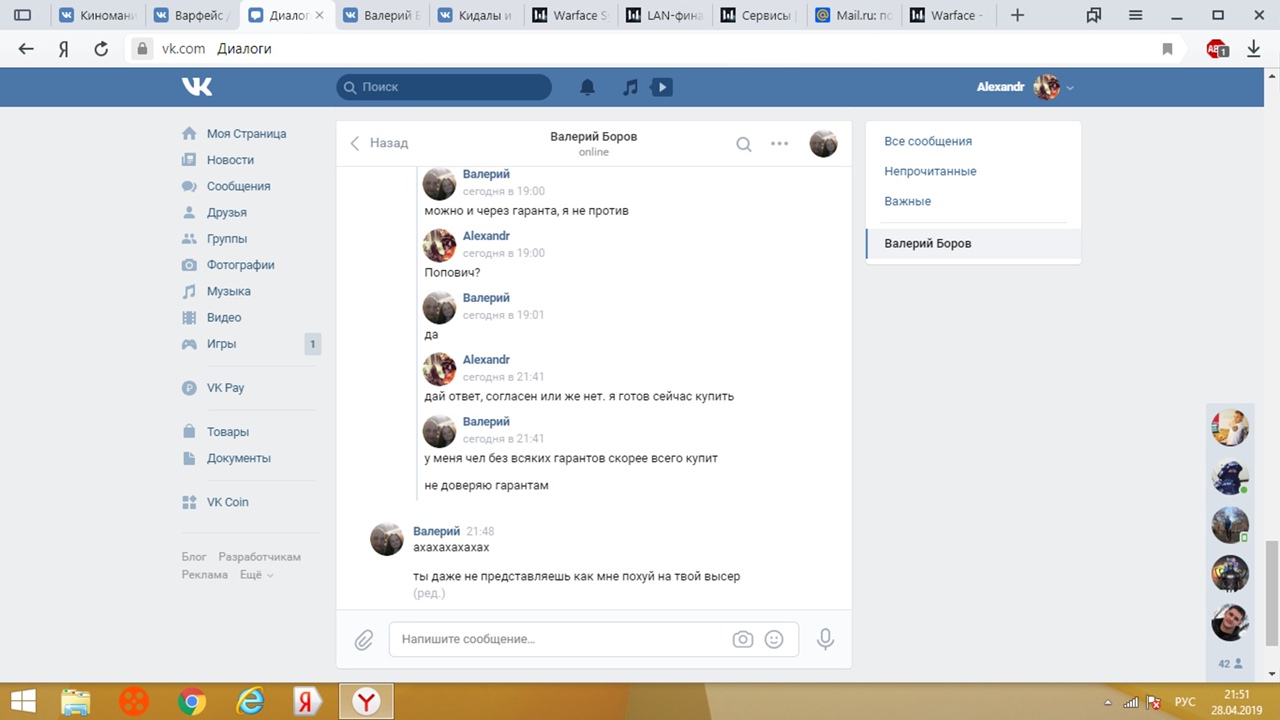Open the three-dot conversation actions menu
This screenshot has width=1280, height=720.
pos(780,144)
